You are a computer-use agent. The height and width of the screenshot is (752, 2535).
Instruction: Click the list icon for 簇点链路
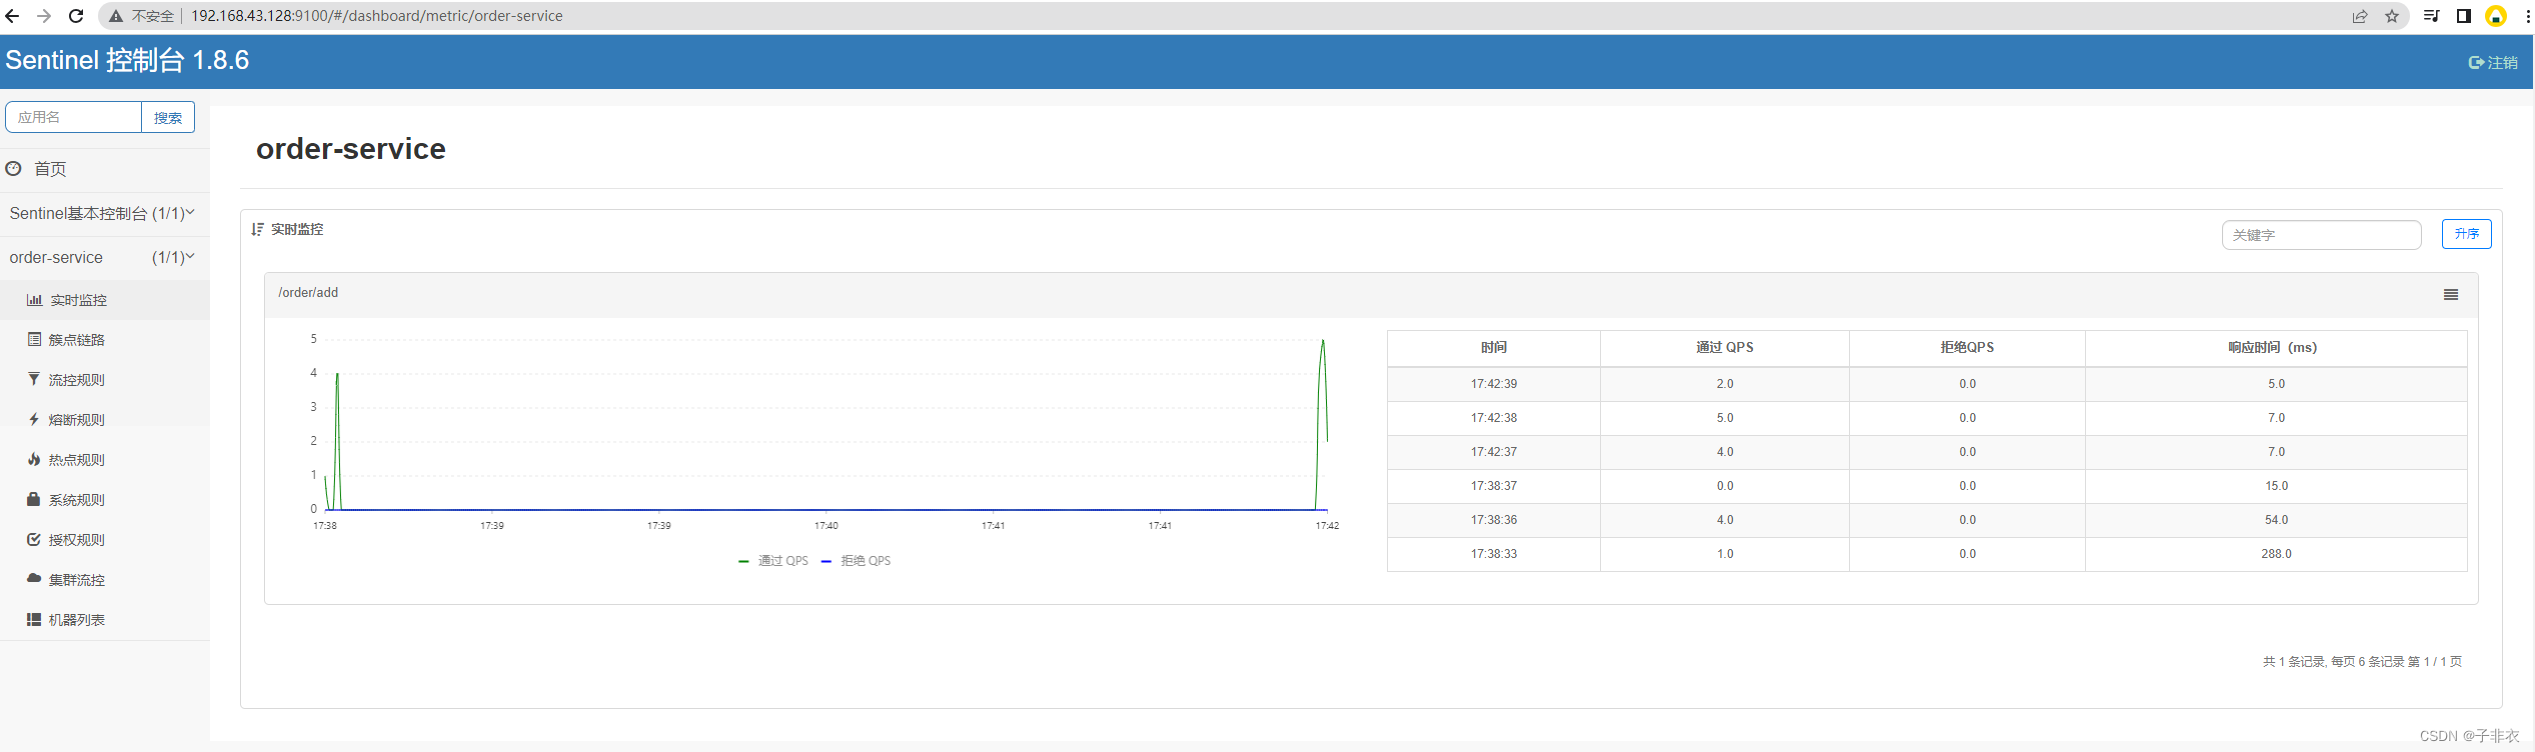[34, 340]
